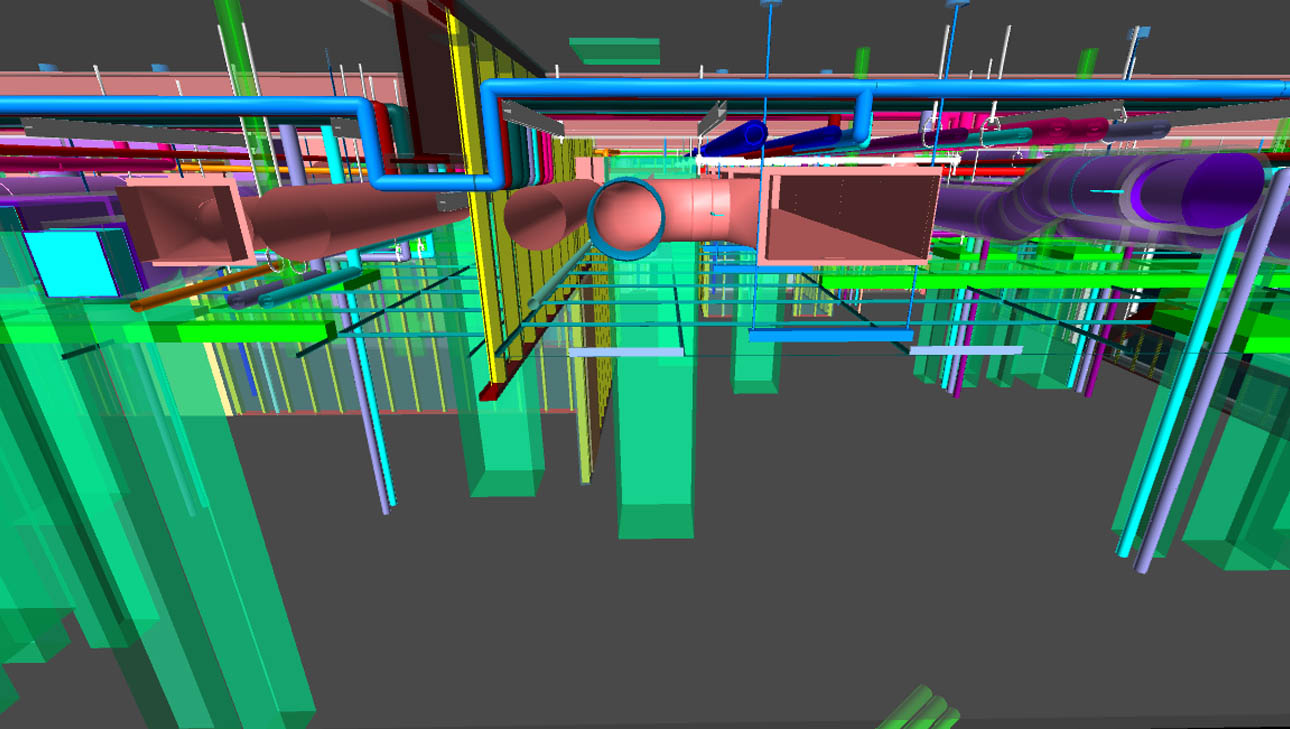Click the green pipe bundle at bottom right

(x=920, y=708)
